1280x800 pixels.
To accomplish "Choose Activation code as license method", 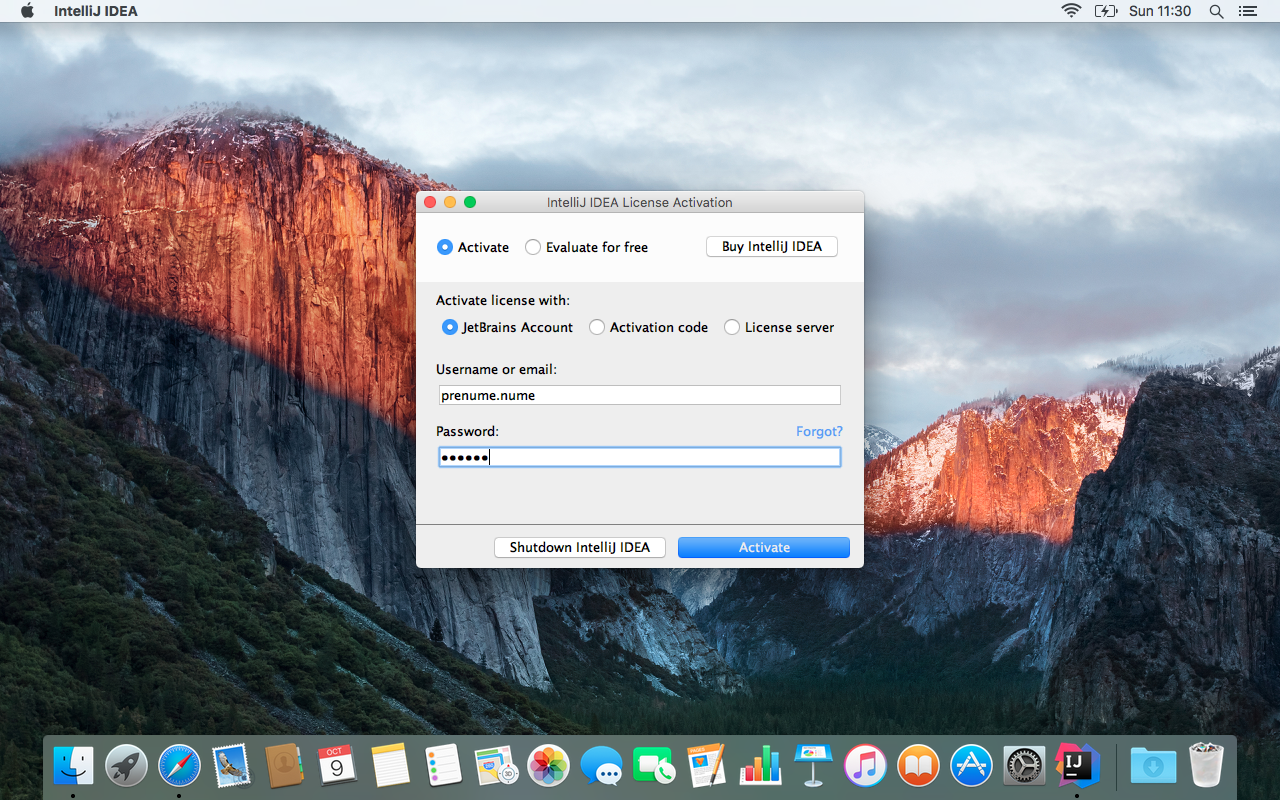I will coord(596,327).
